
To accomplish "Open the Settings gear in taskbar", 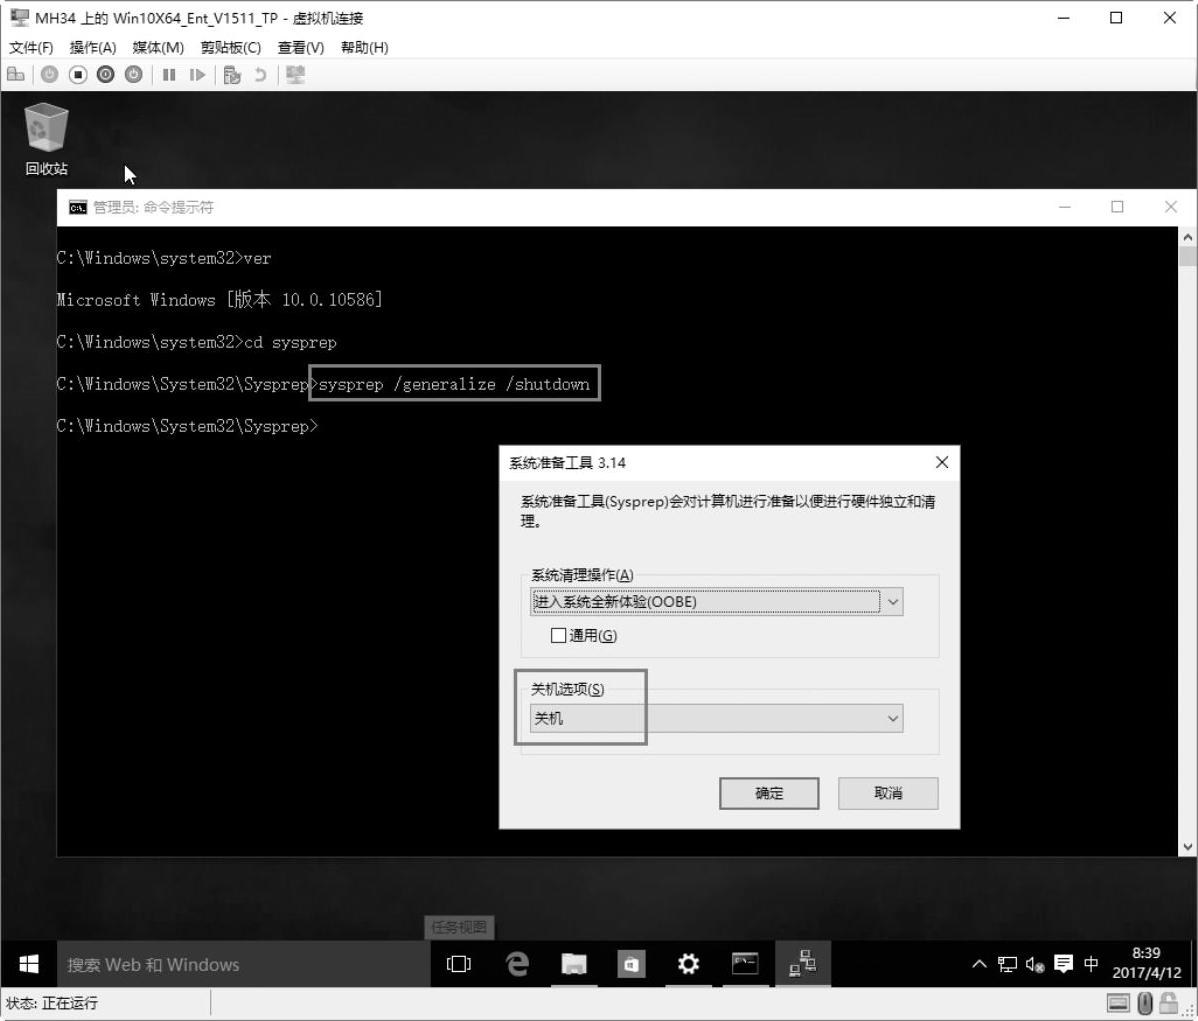I will tap(688, 964).
